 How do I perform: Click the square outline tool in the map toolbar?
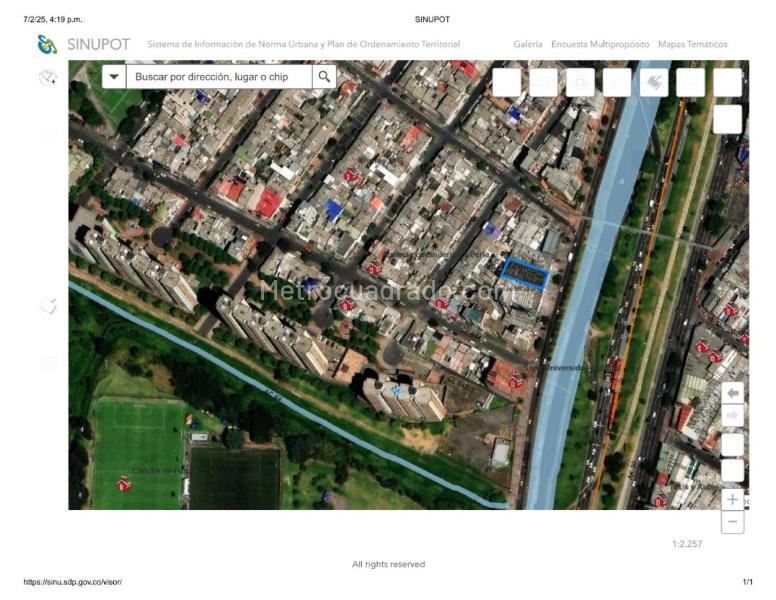(x=581, y=82)
